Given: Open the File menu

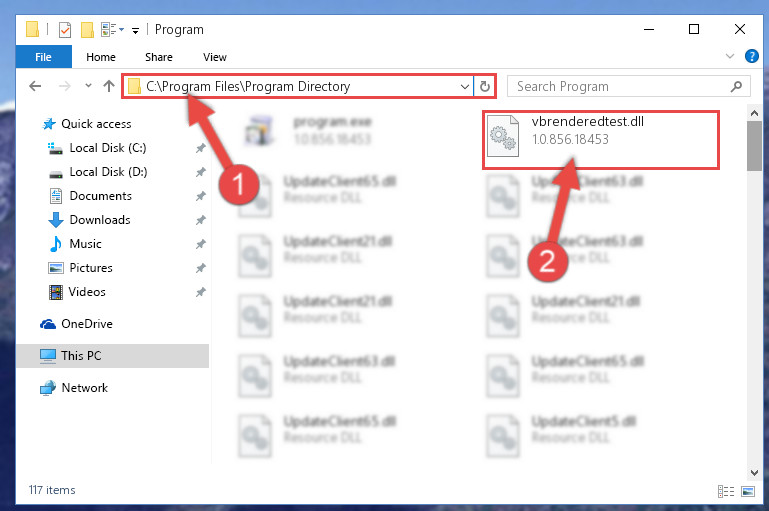Looking at the screenshot, I should click(x=43, y=57).
